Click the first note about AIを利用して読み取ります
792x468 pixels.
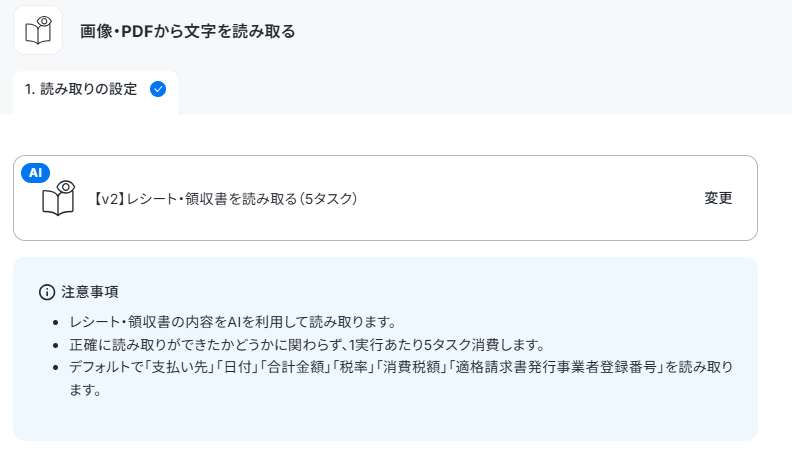(233, 322)
